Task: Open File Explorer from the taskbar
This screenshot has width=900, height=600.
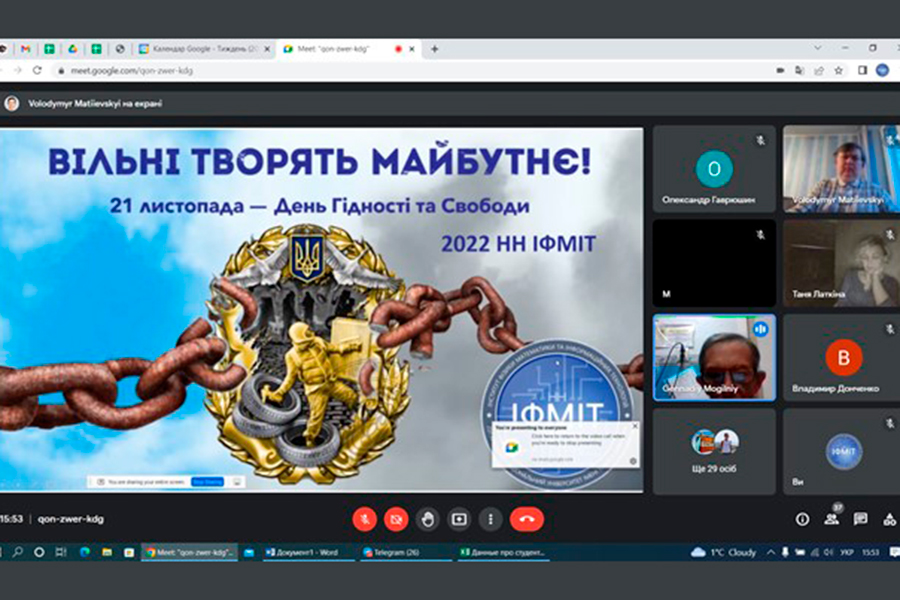Action: (x=107, y=552)
